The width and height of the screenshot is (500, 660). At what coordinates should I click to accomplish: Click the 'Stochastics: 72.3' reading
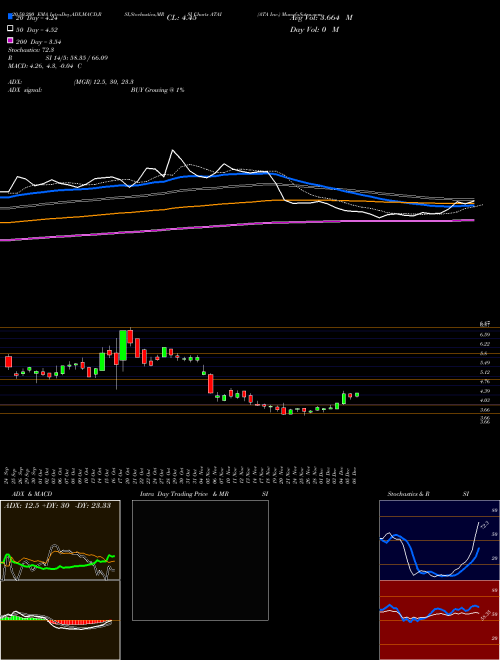click(29, 50)
